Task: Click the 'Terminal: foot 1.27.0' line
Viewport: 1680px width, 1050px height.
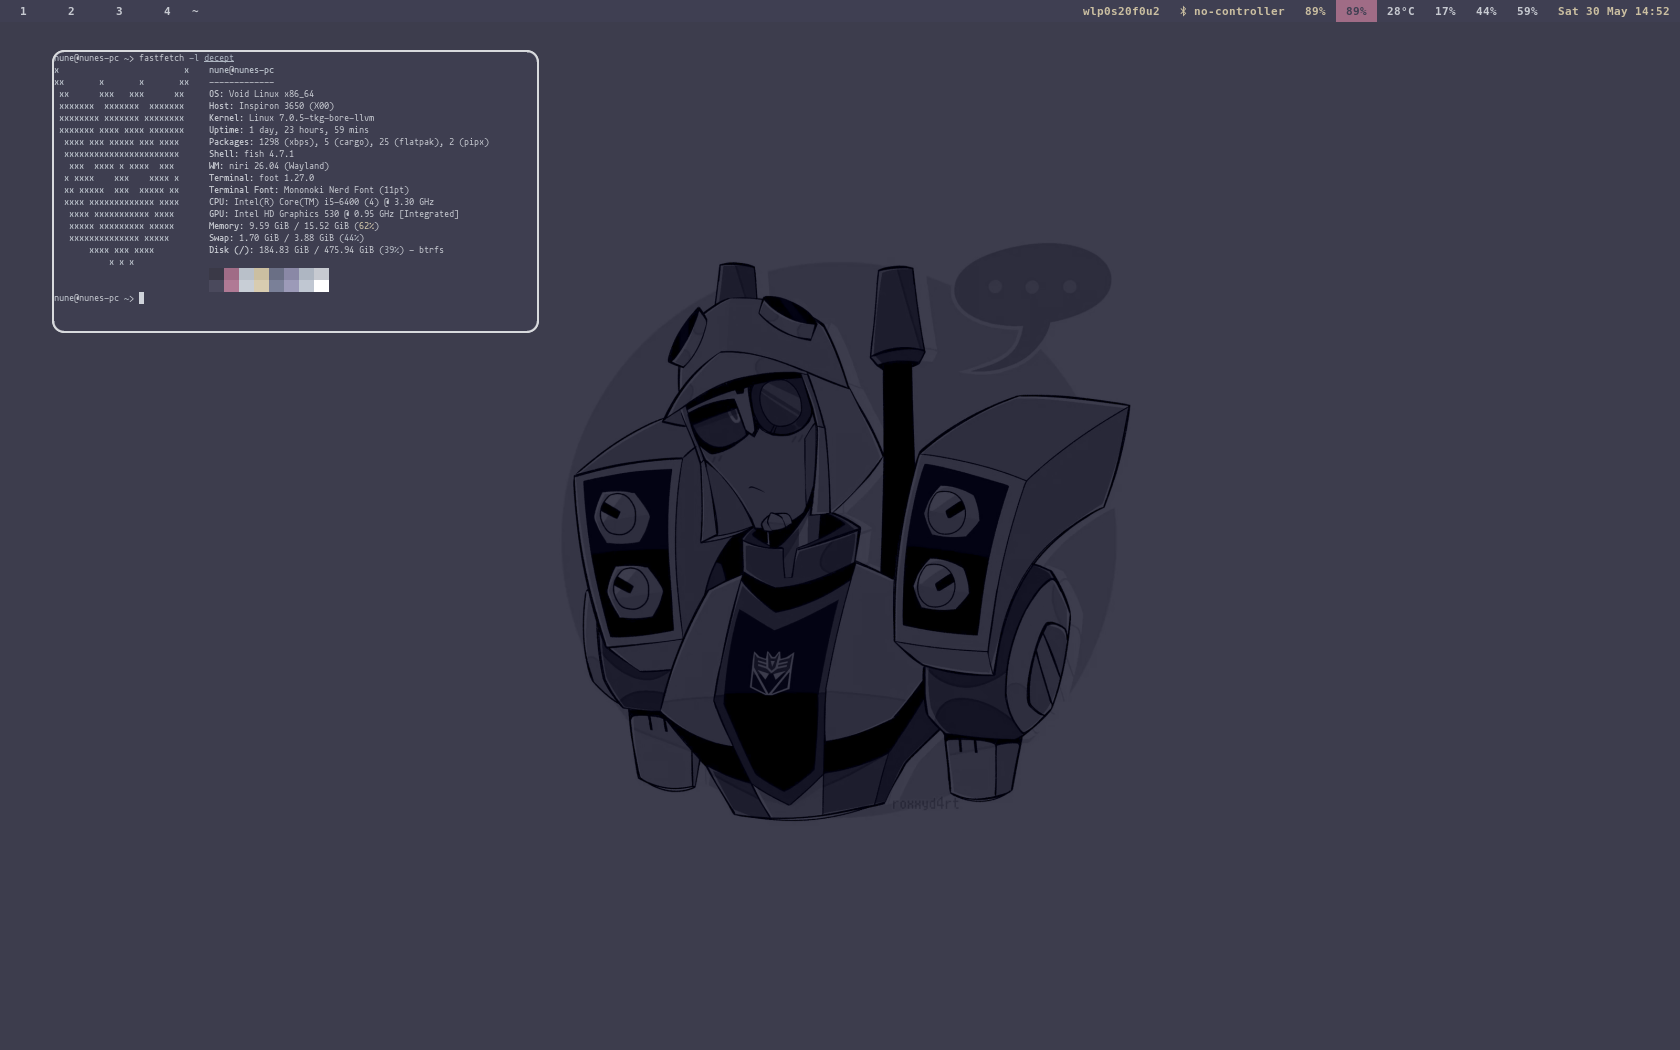Action: click(x=261, y=178)
